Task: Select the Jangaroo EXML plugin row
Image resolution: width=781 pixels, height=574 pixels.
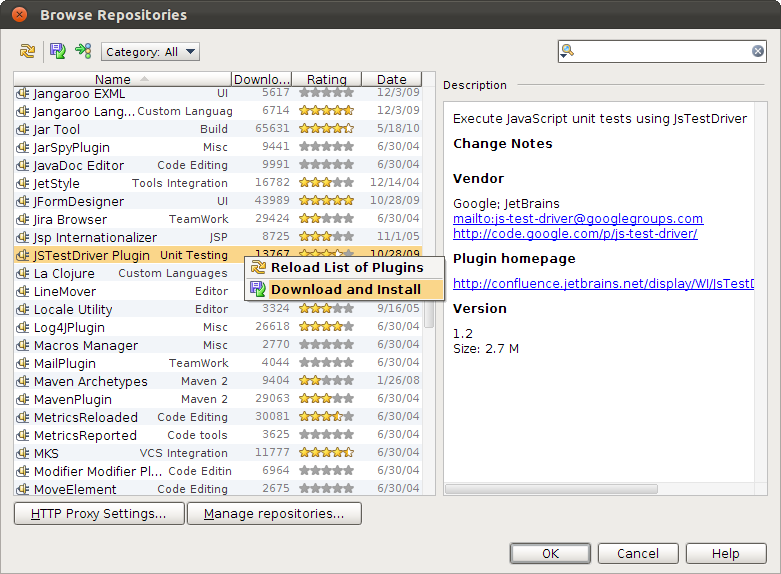Action: pos(218,93)
